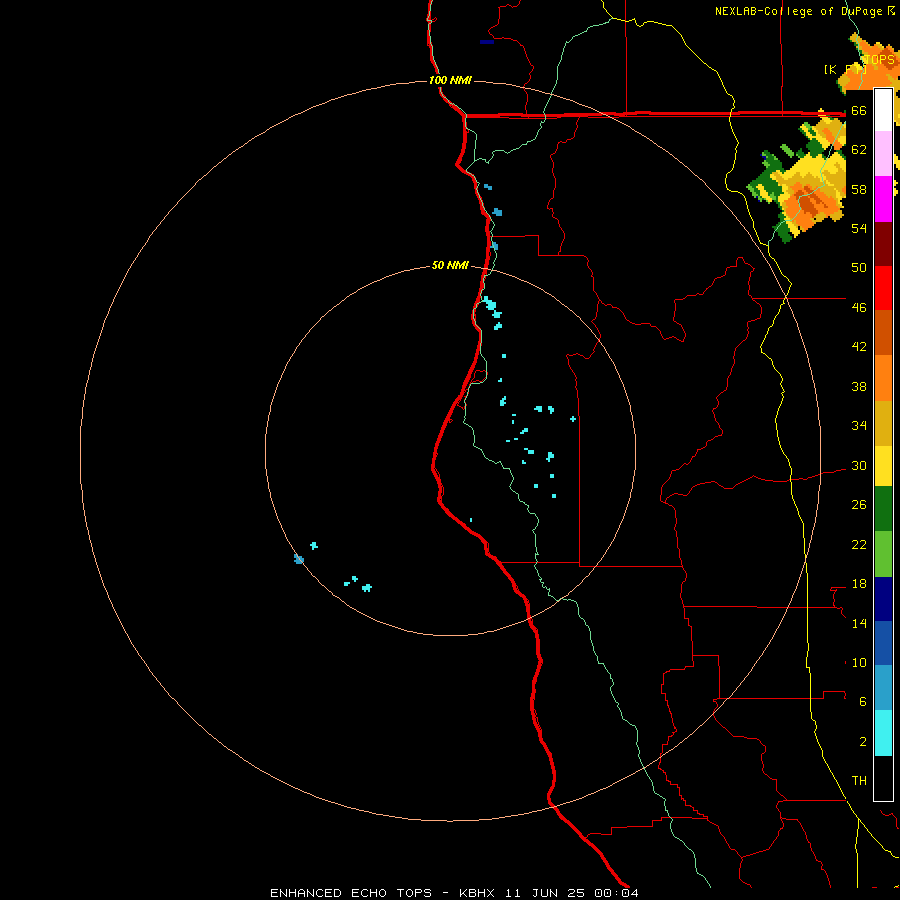Select the orange 38 kft legend swatch

click(883, 378)
